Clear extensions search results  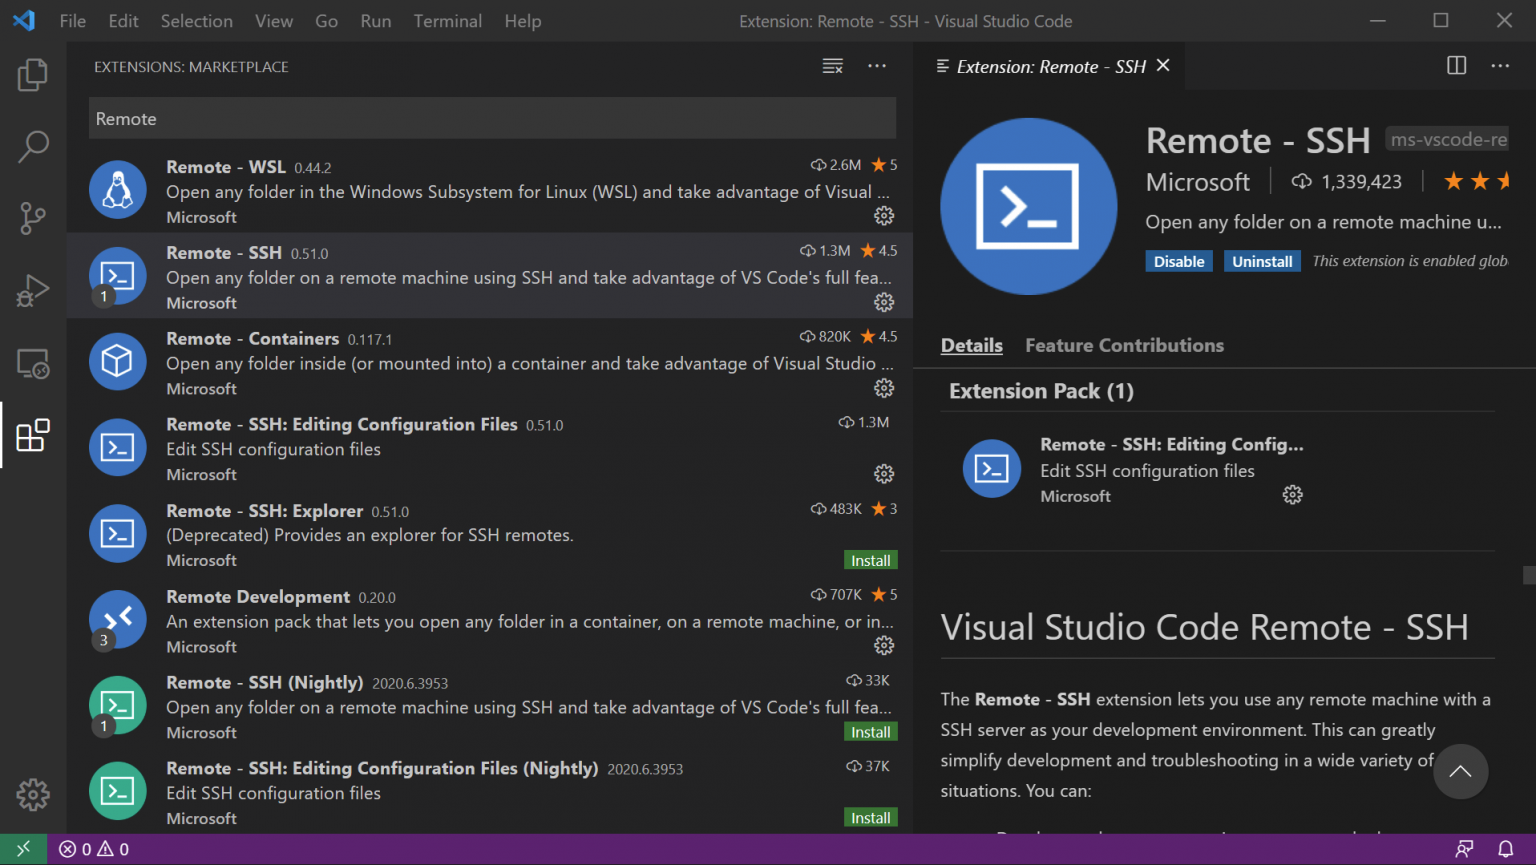click(832, 66)
